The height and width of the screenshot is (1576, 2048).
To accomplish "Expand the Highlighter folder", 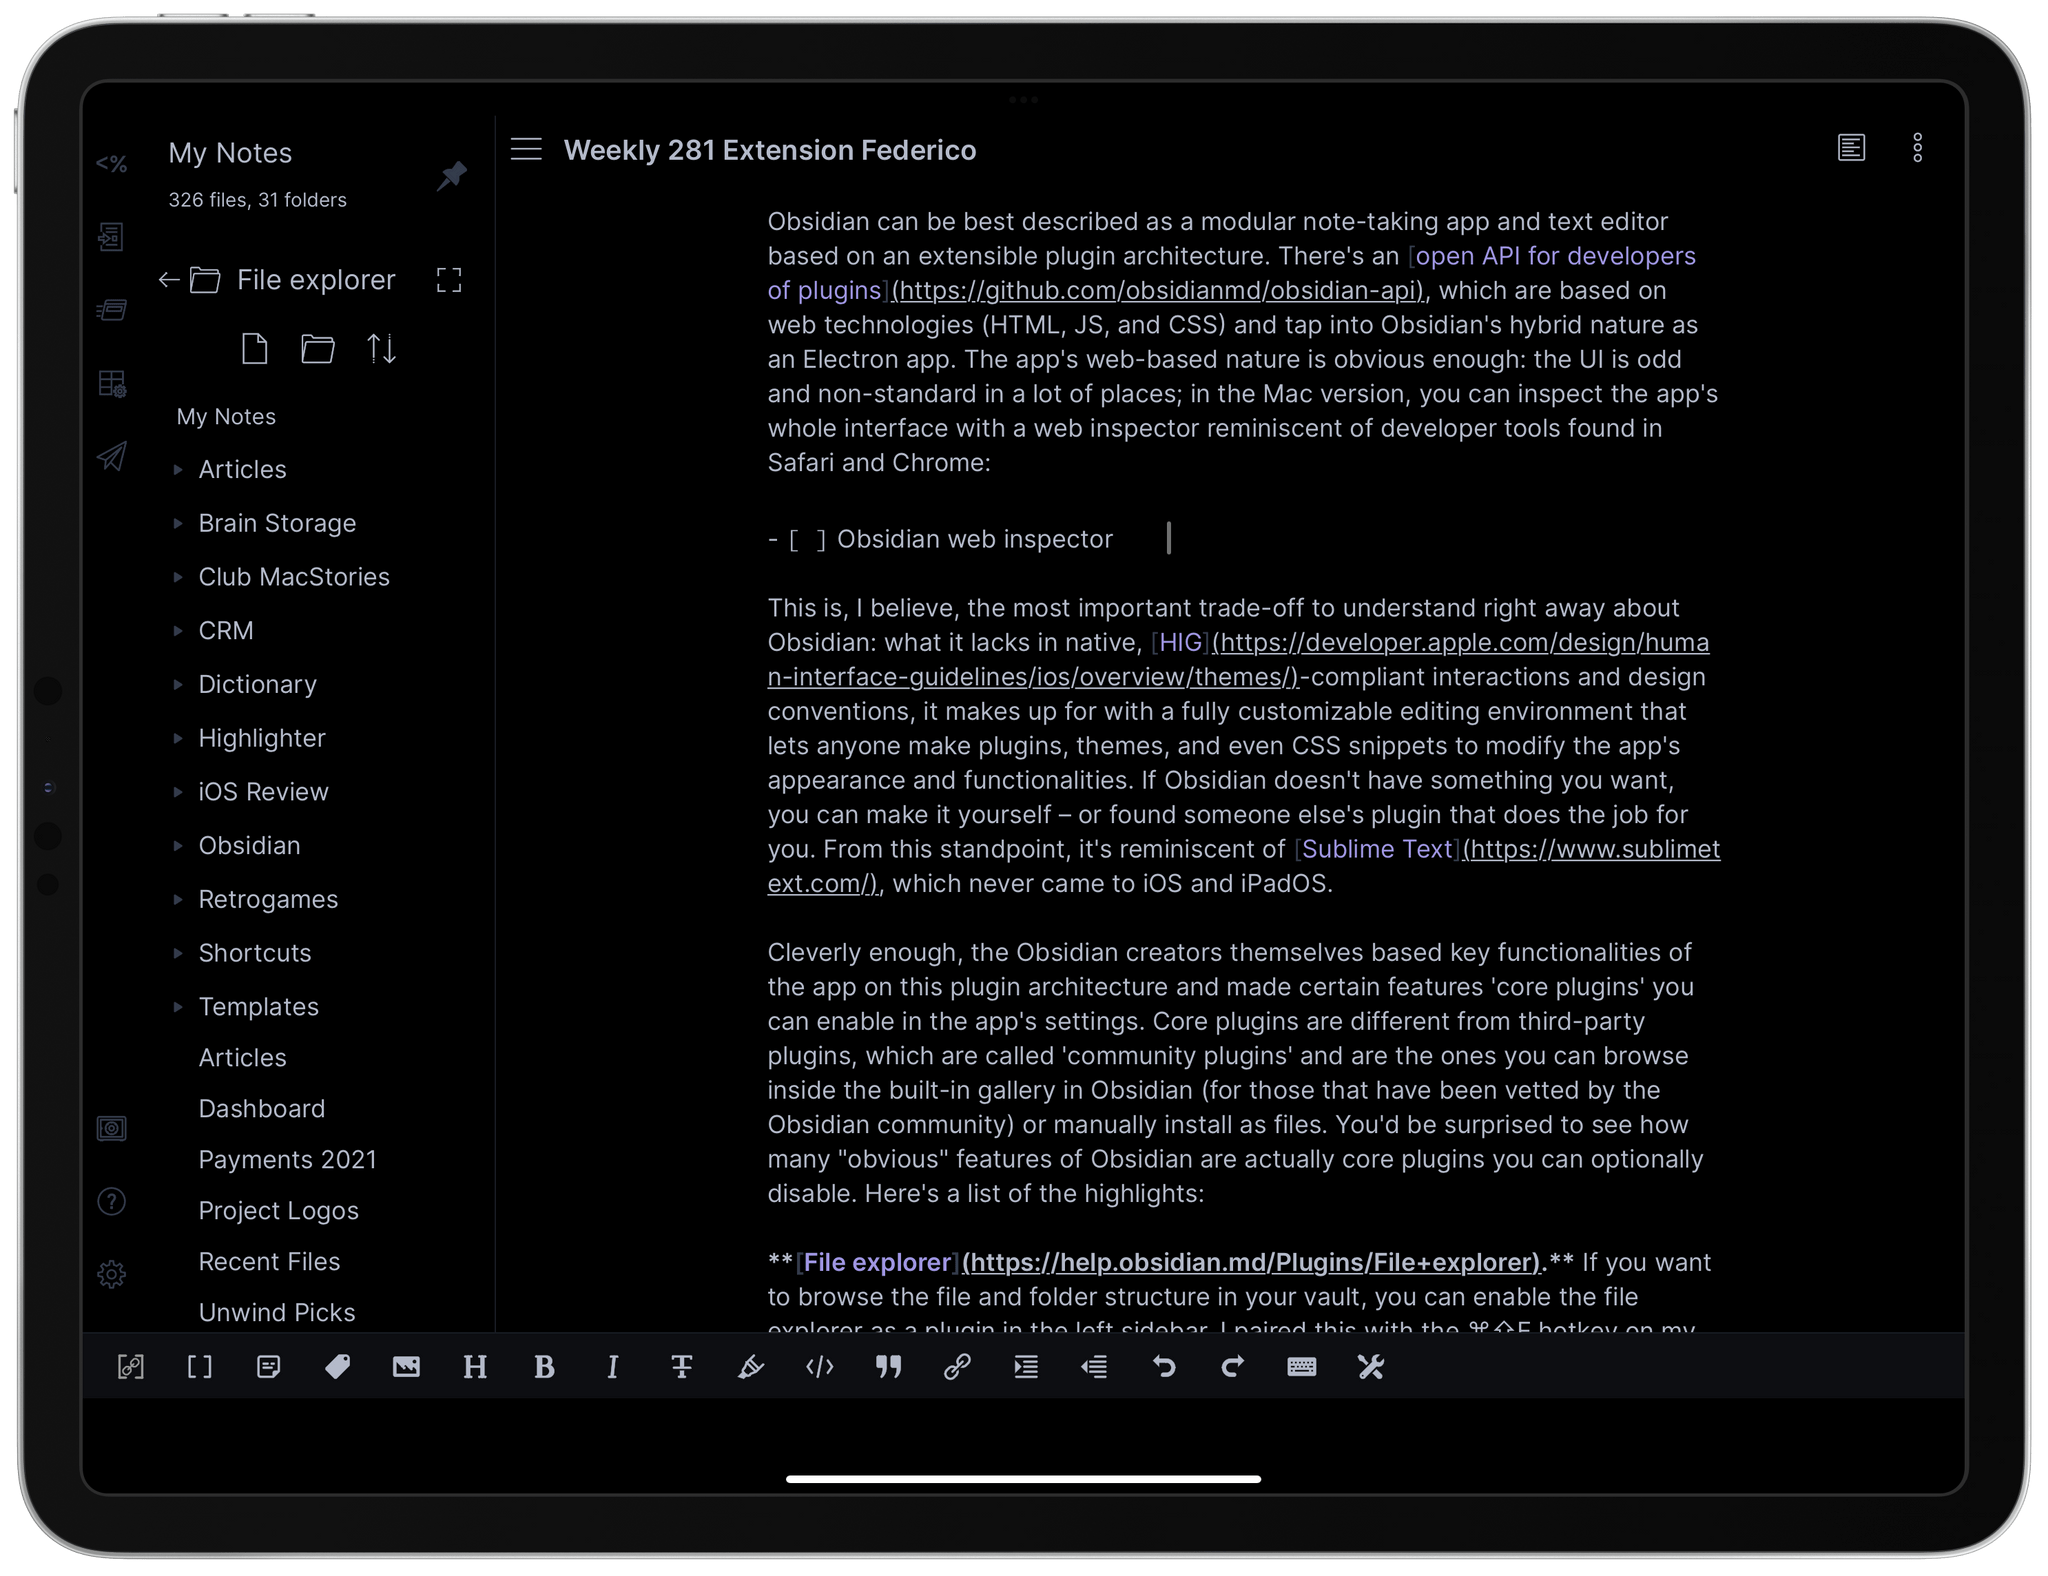I will click(178, 738).
